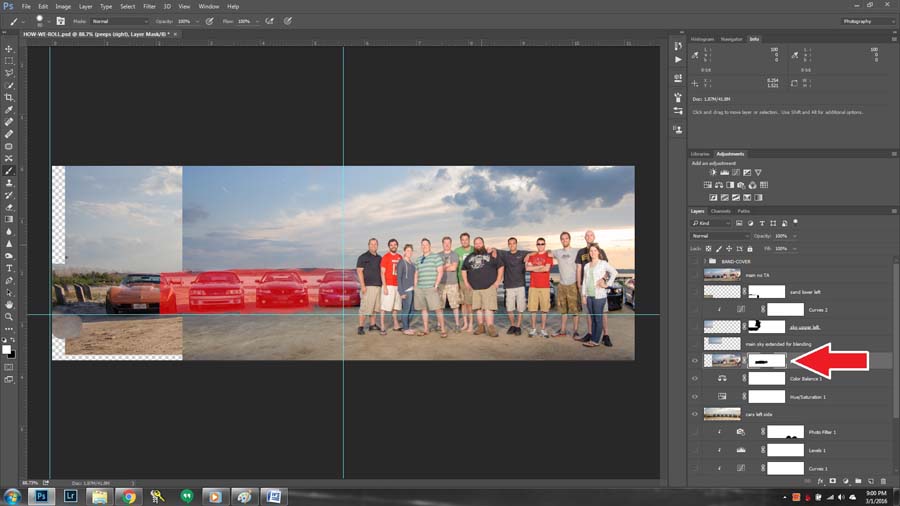Open the Brush Preset picker arrow
This screenshot has width=900, height=506.
tap(49, 21)
